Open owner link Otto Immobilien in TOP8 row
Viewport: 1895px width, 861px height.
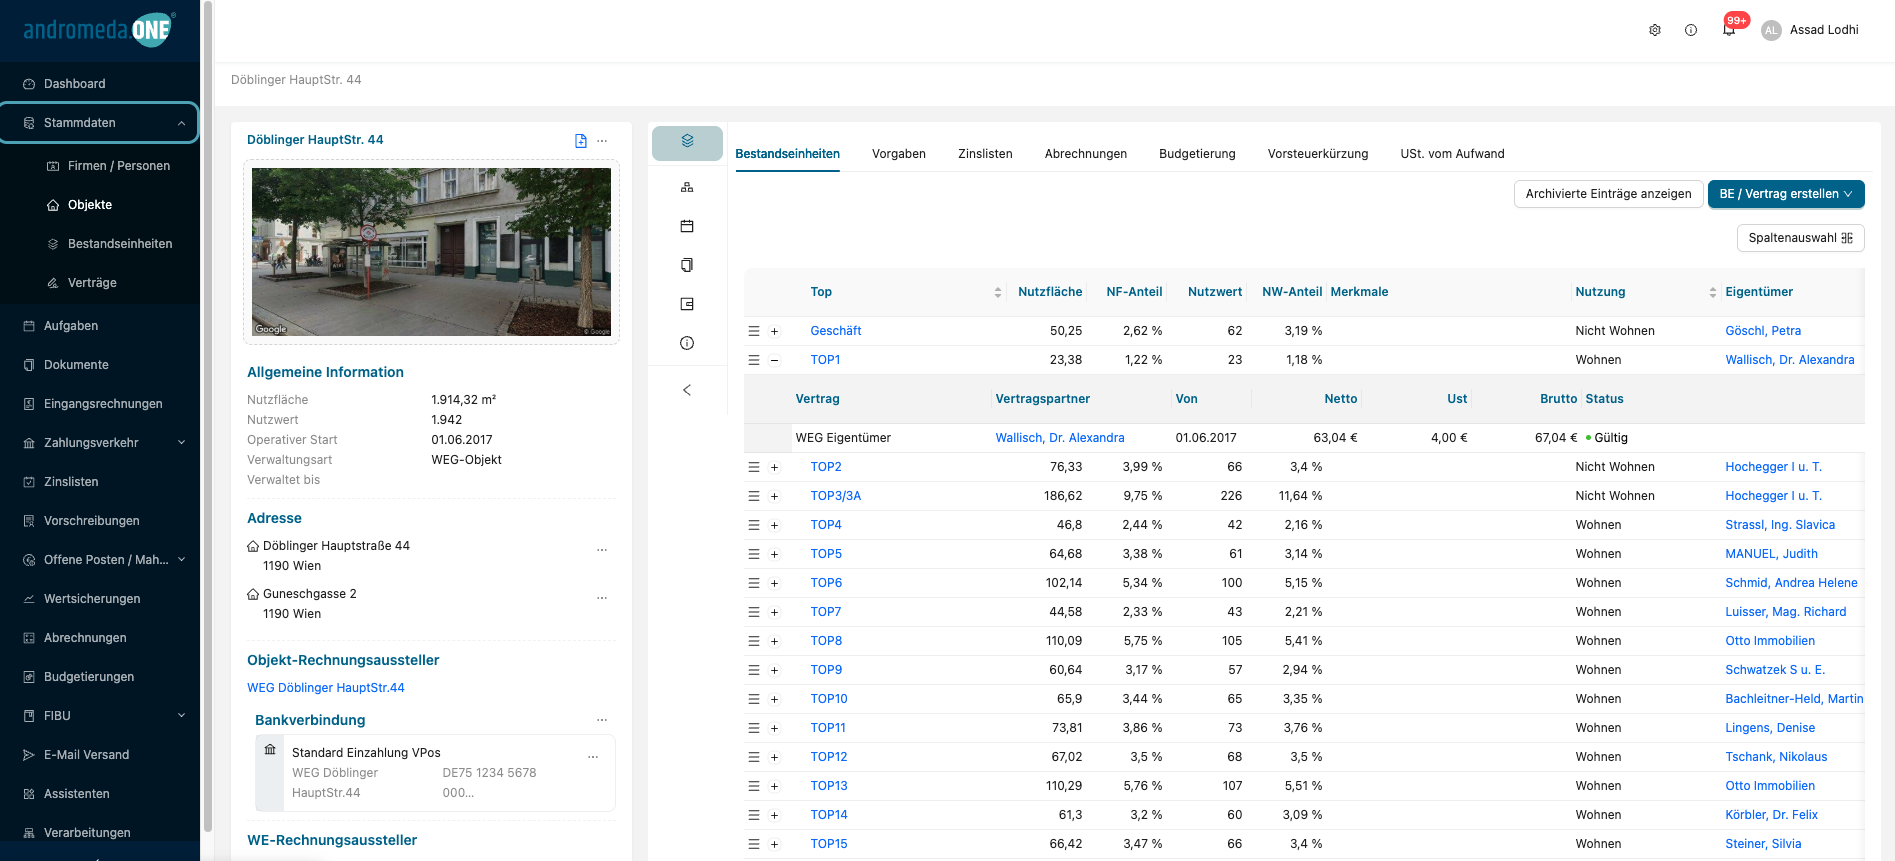[1770, 641]
